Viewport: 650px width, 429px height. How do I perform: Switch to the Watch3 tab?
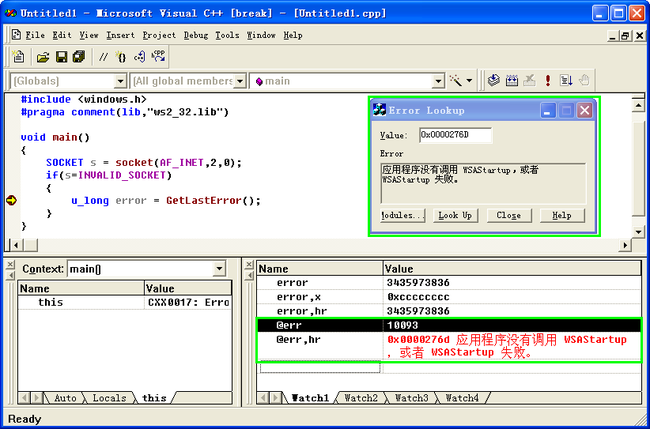click(x=411, y=398)
